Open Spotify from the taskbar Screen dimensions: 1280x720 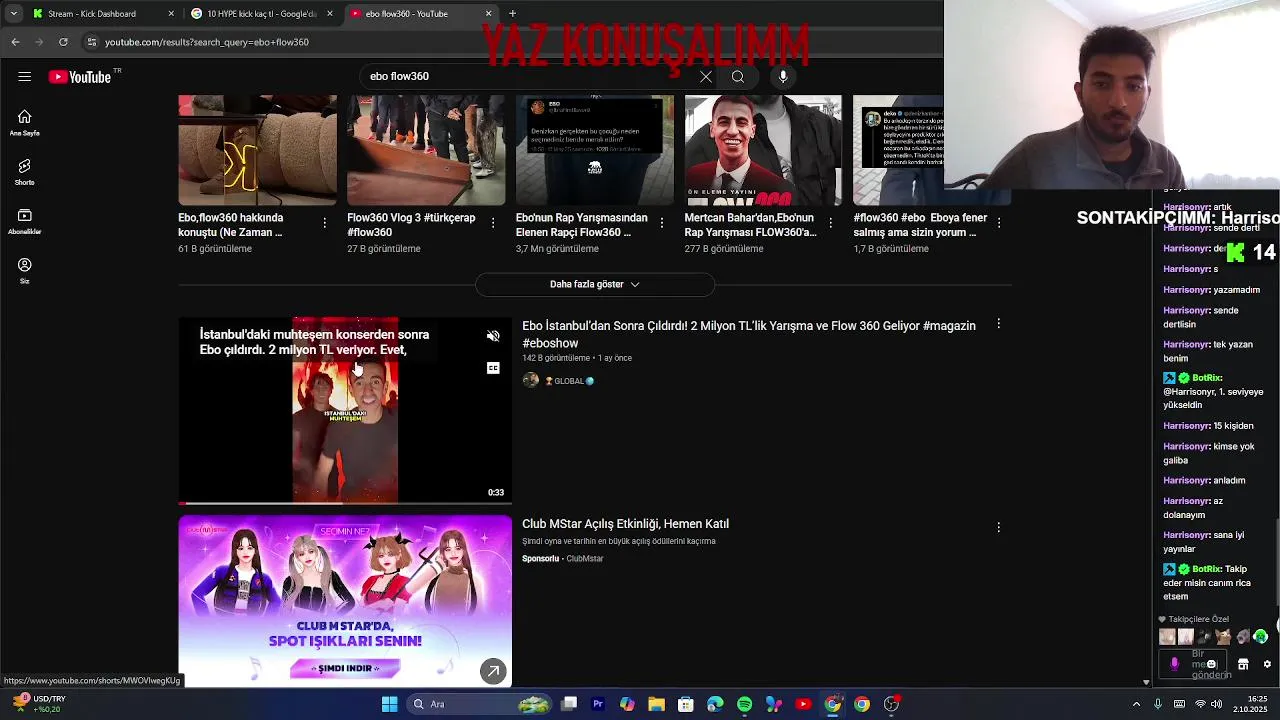pyautogui.click(x=744, y=704)
